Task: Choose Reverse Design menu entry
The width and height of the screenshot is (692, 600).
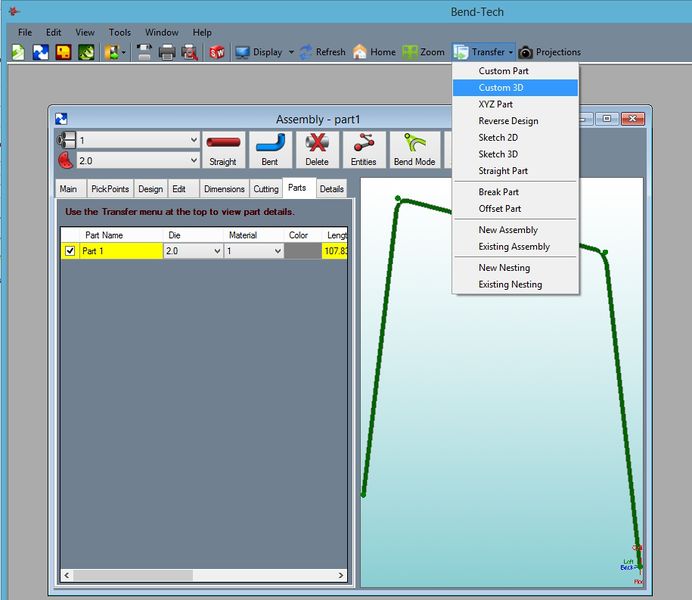Action: (x=515, y=121)
